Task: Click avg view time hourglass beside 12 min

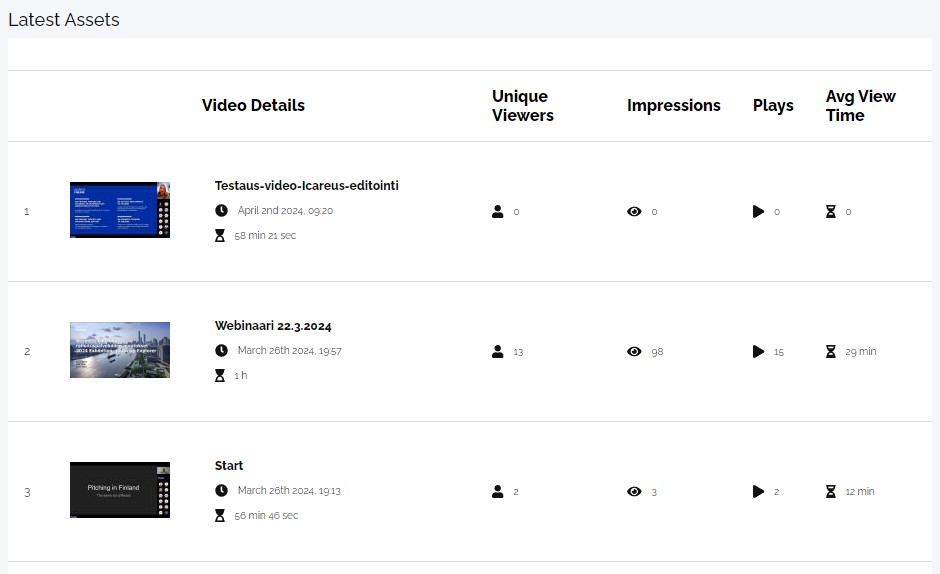Action: 831,491
